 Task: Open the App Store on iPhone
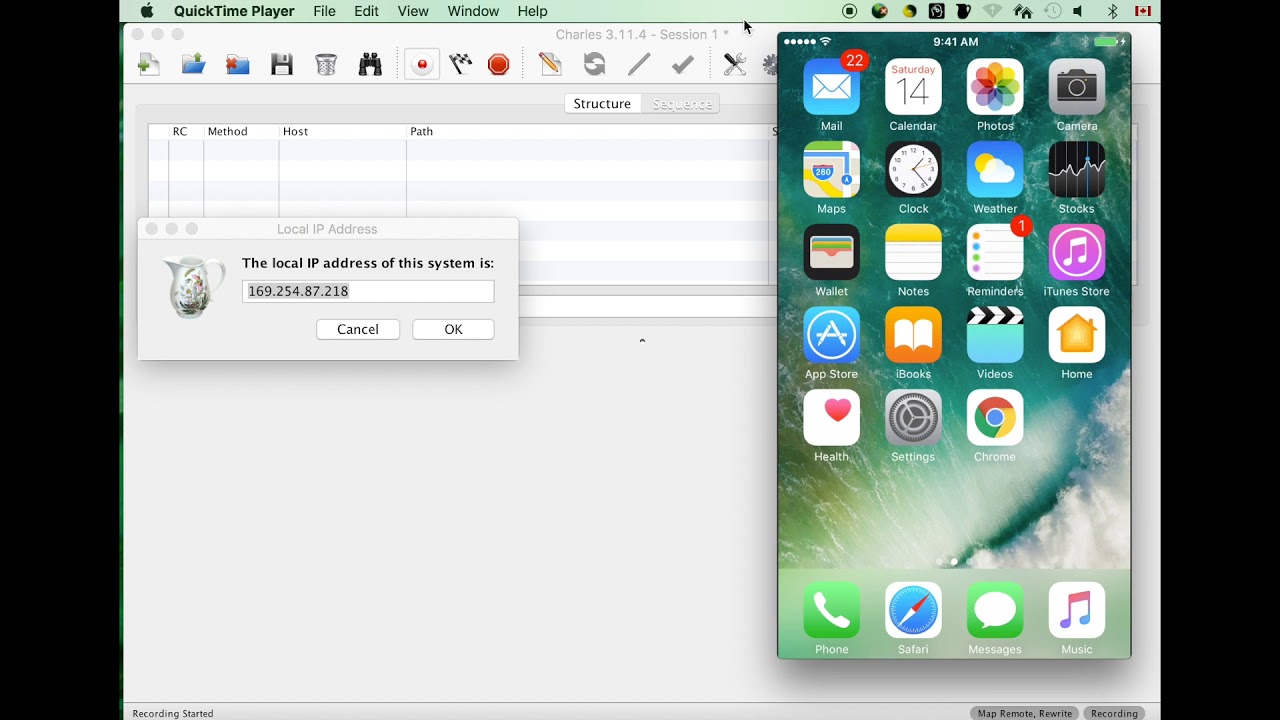click(831, 334)
